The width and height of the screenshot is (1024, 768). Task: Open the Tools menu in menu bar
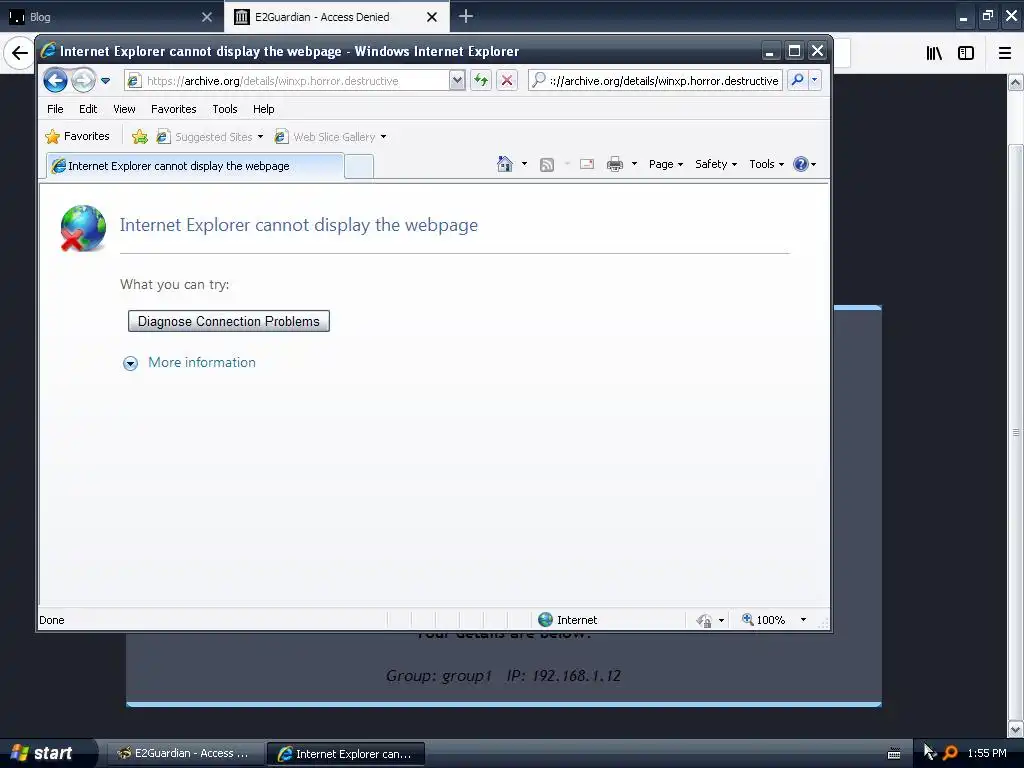(225, 109)
